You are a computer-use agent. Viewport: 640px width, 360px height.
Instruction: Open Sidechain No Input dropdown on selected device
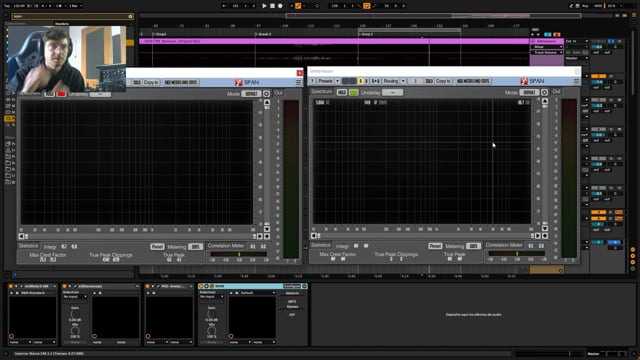point(211,297)
